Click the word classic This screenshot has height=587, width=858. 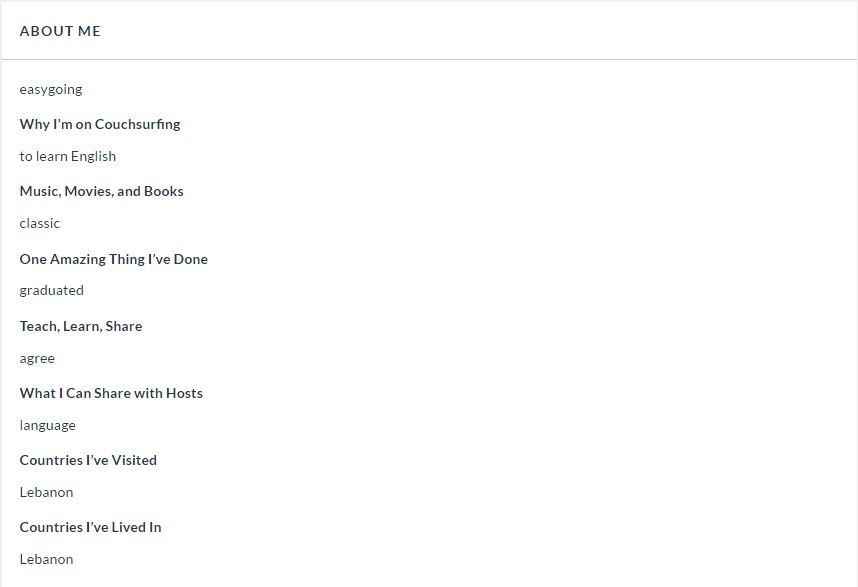(x=39, y=224)
